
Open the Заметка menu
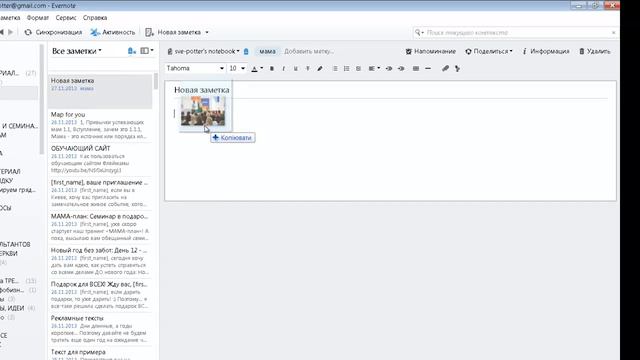click(x=10, y=18)
